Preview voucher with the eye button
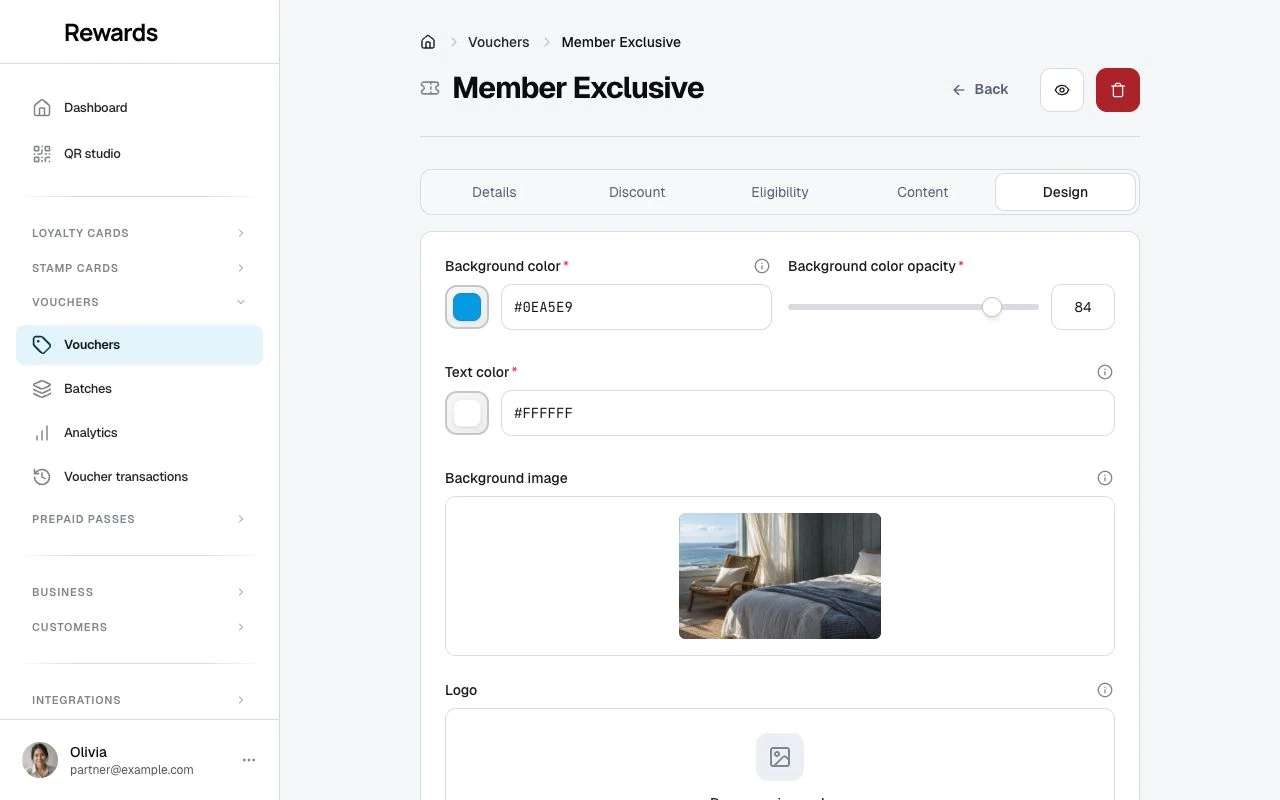 point(1062,90)
